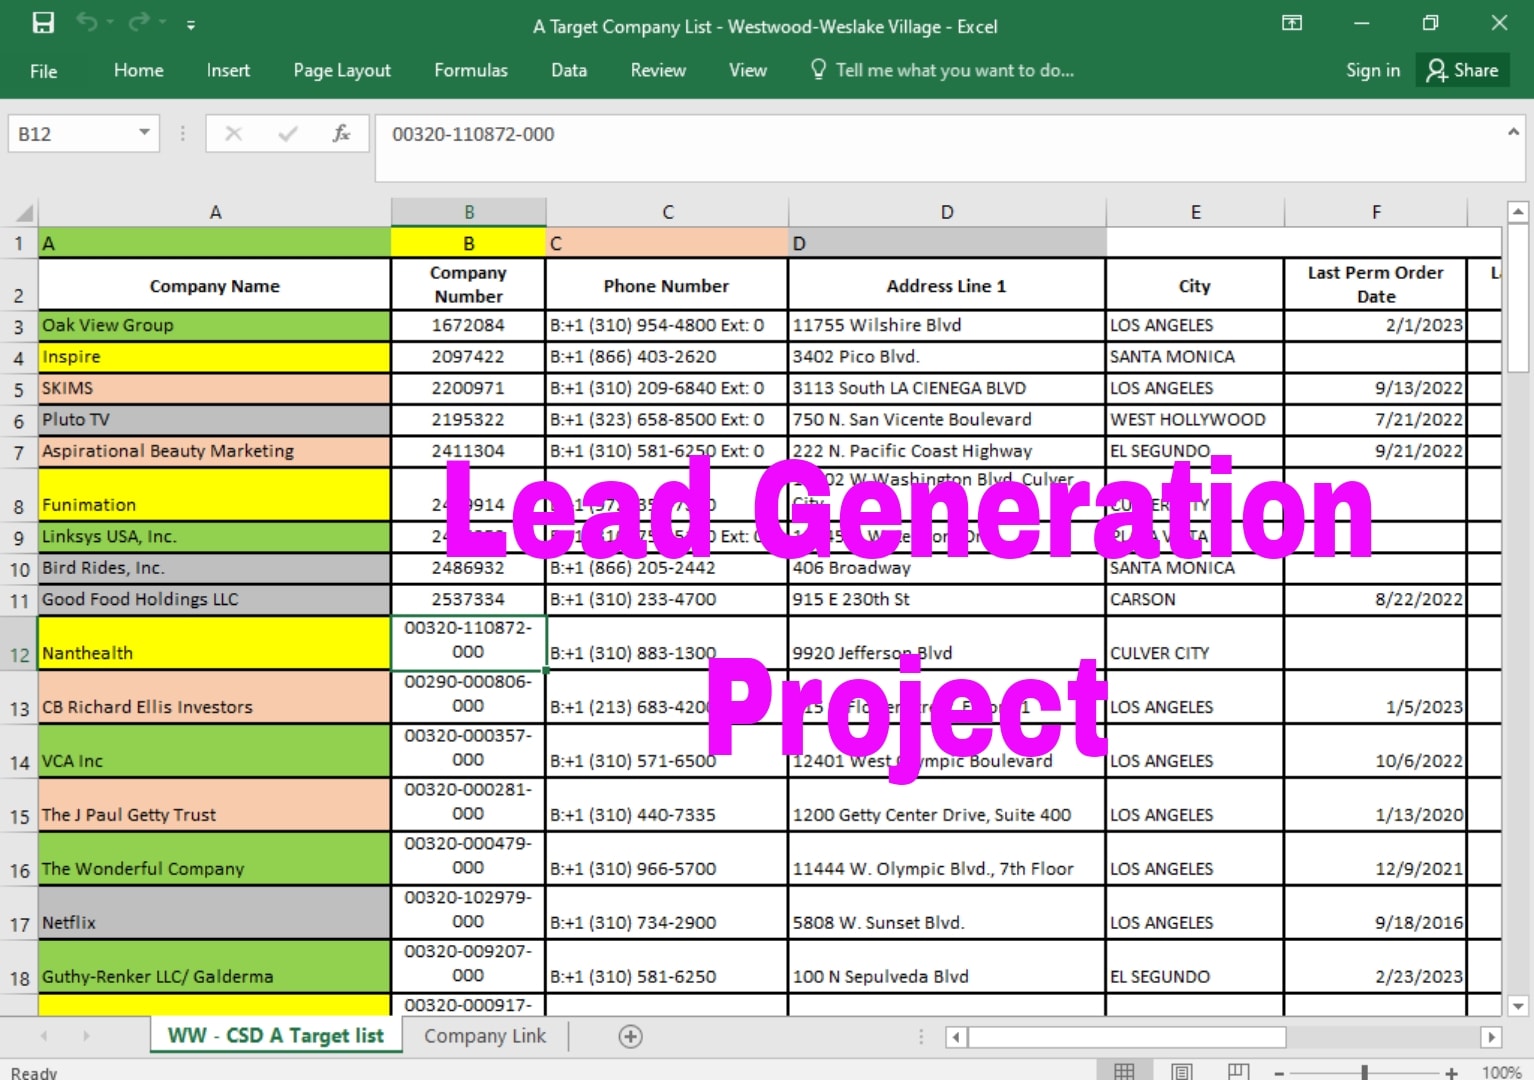Select column C header

click(x=668, y=212)
